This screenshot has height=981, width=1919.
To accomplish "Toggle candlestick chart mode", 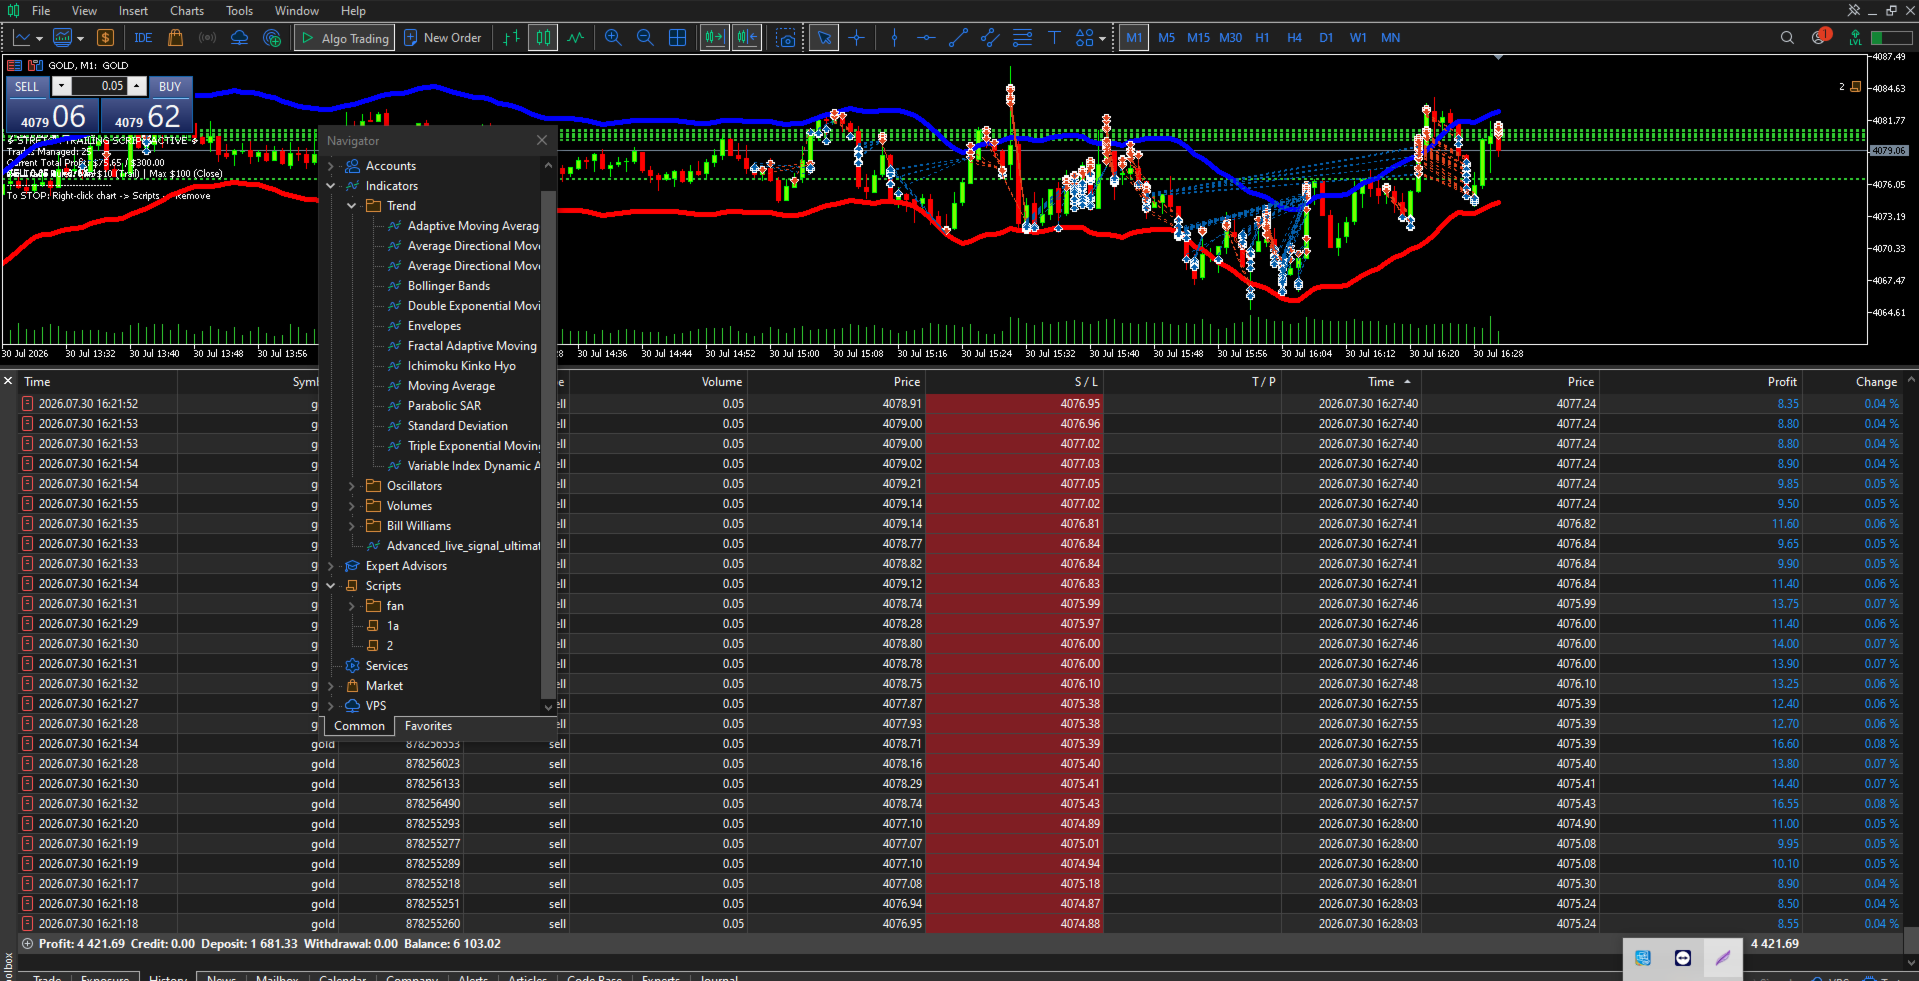I will pyautogui.click(x=543, y=38).
